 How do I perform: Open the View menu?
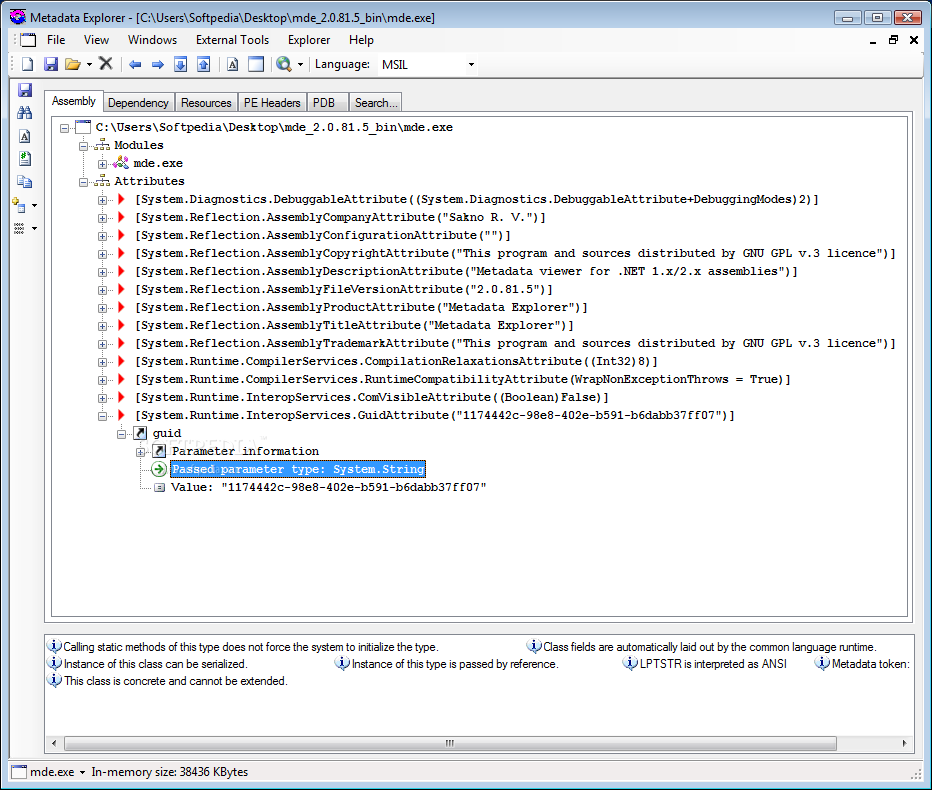(x=96, y=40)
